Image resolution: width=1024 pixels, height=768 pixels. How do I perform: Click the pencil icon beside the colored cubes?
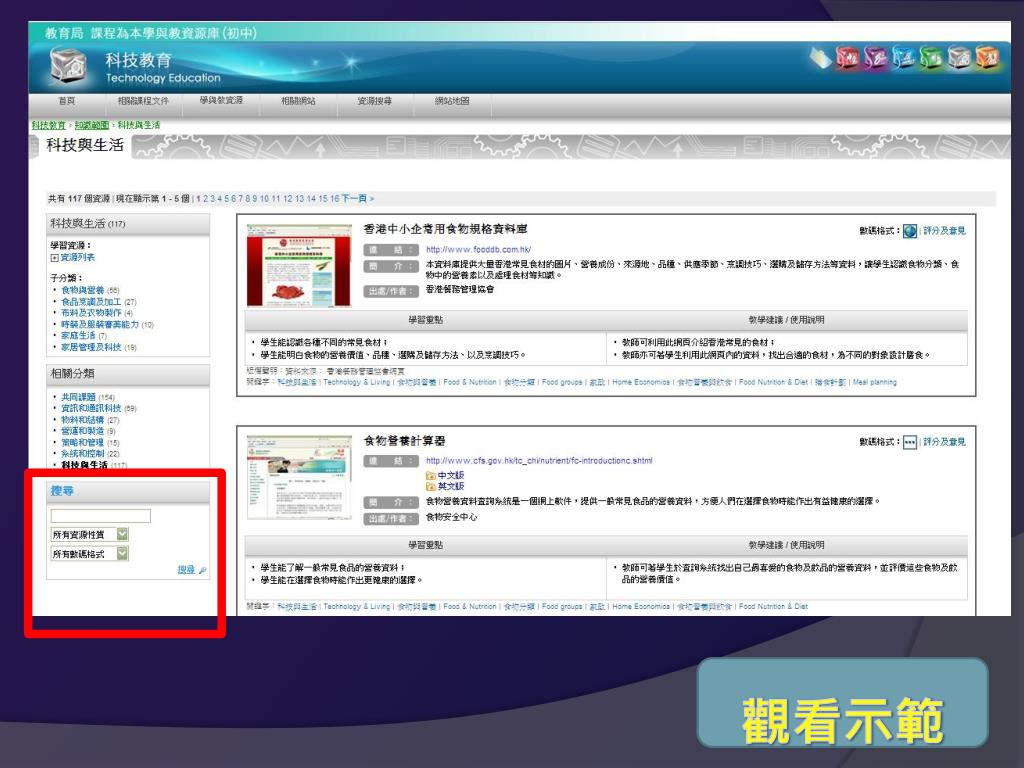pos(820,57)
